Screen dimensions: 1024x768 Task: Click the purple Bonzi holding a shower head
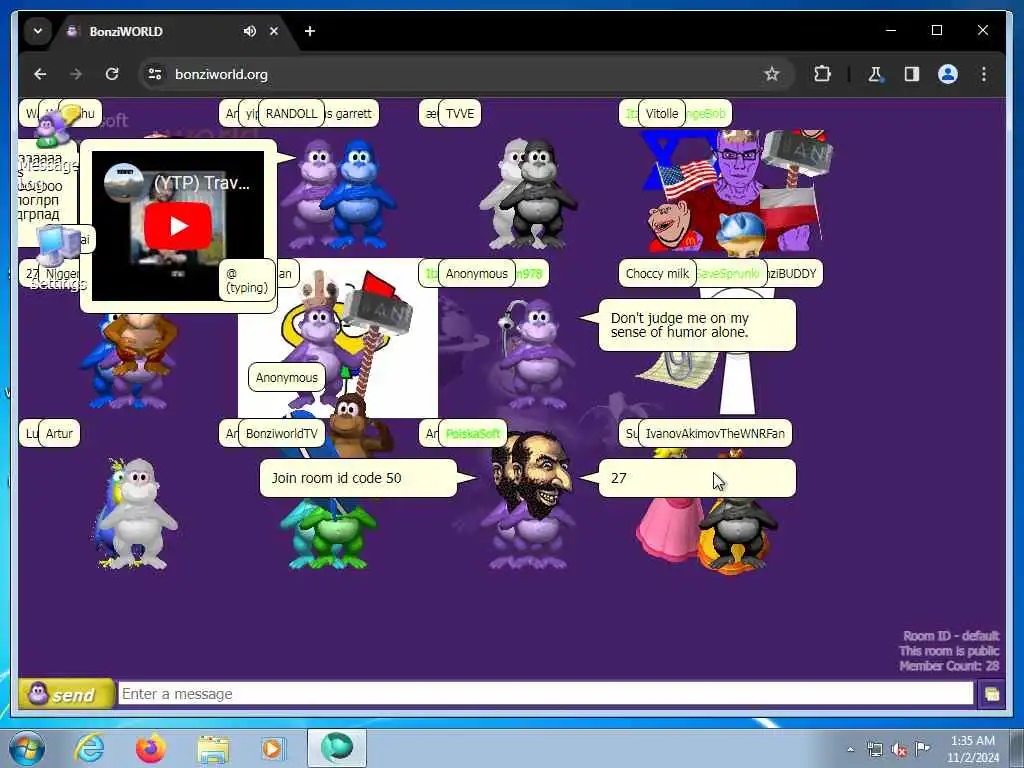click(x=536, y=356)
